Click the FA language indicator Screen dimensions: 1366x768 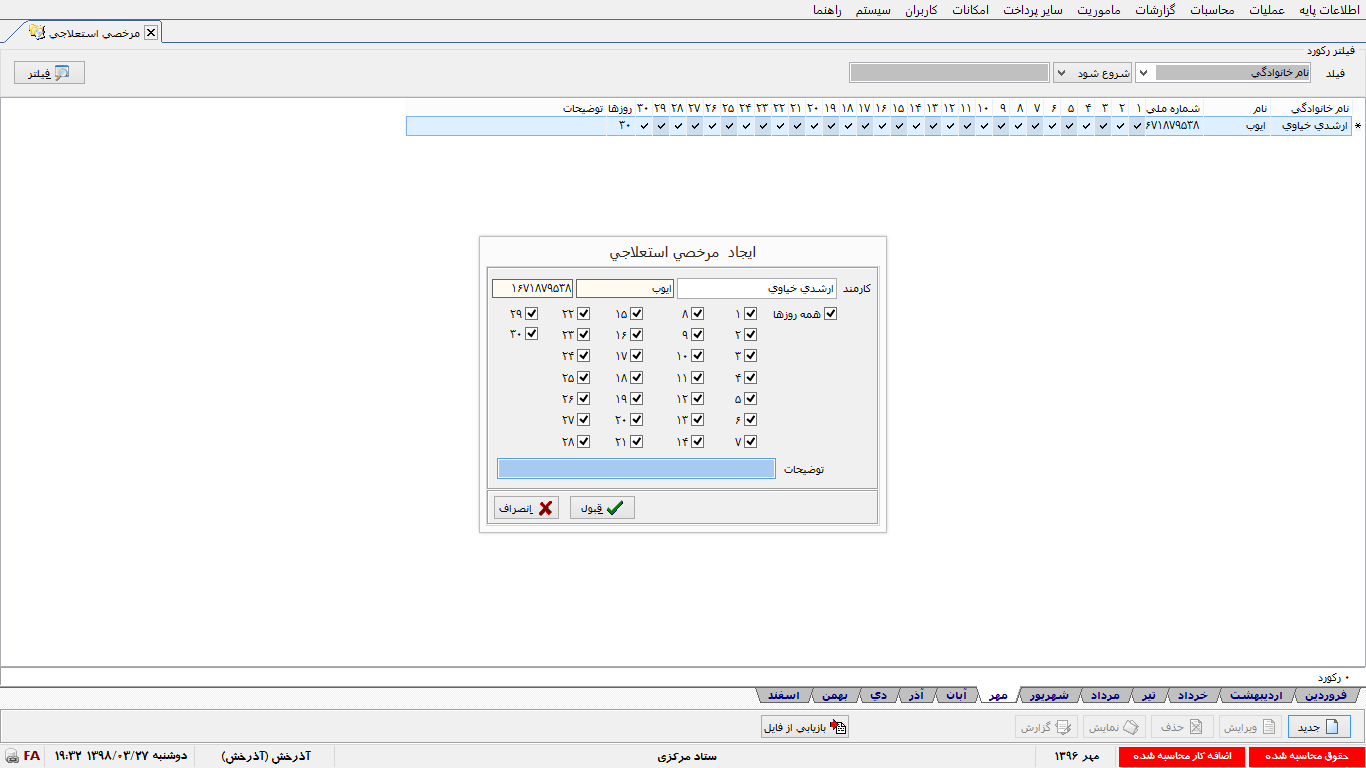32,756
